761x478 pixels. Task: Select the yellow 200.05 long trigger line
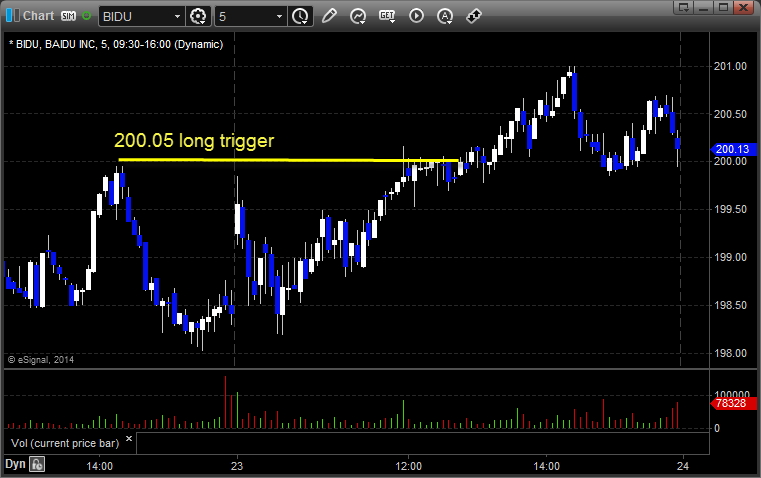point(288,160)
